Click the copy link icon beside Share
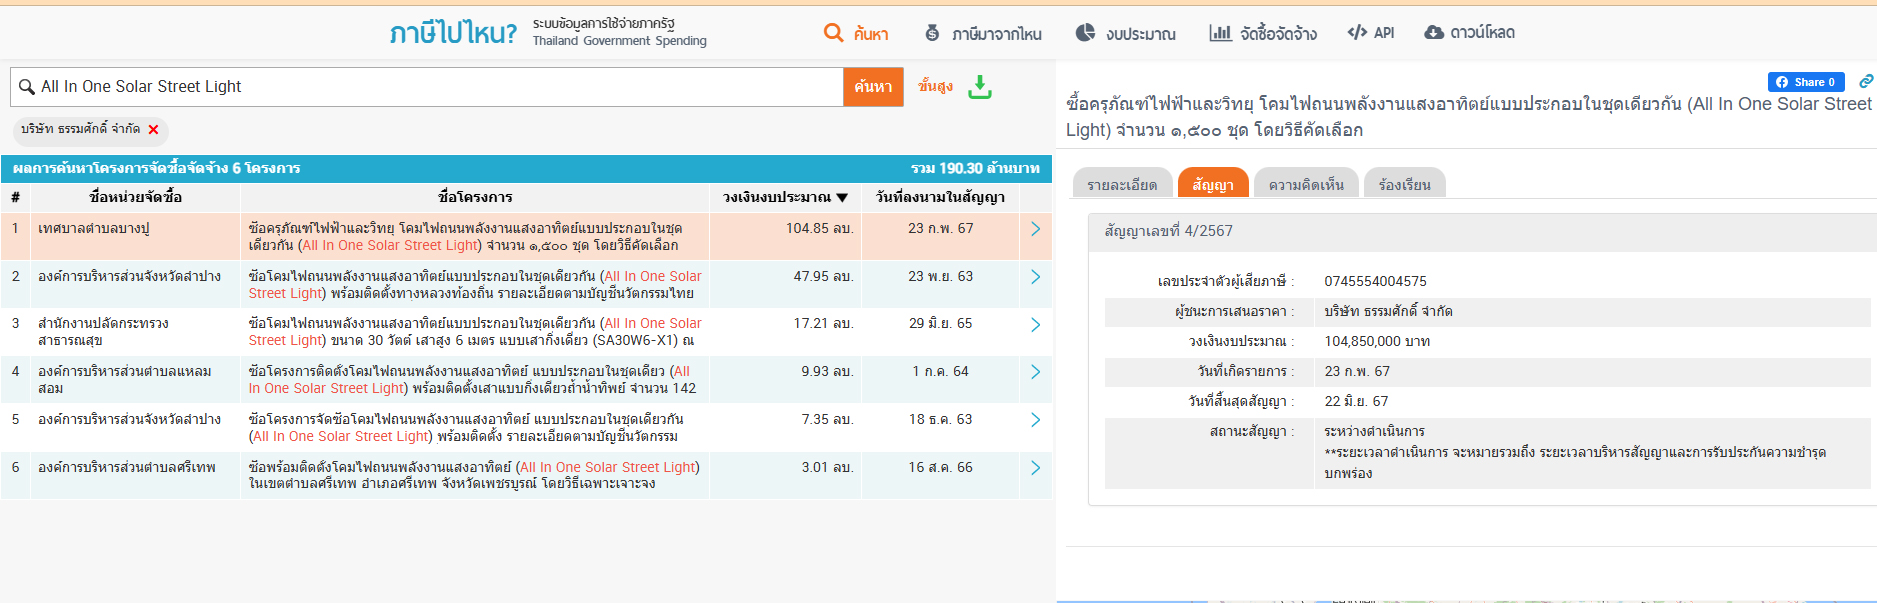This screenshot has width=1877, height=603. (x=1865, y=82)
